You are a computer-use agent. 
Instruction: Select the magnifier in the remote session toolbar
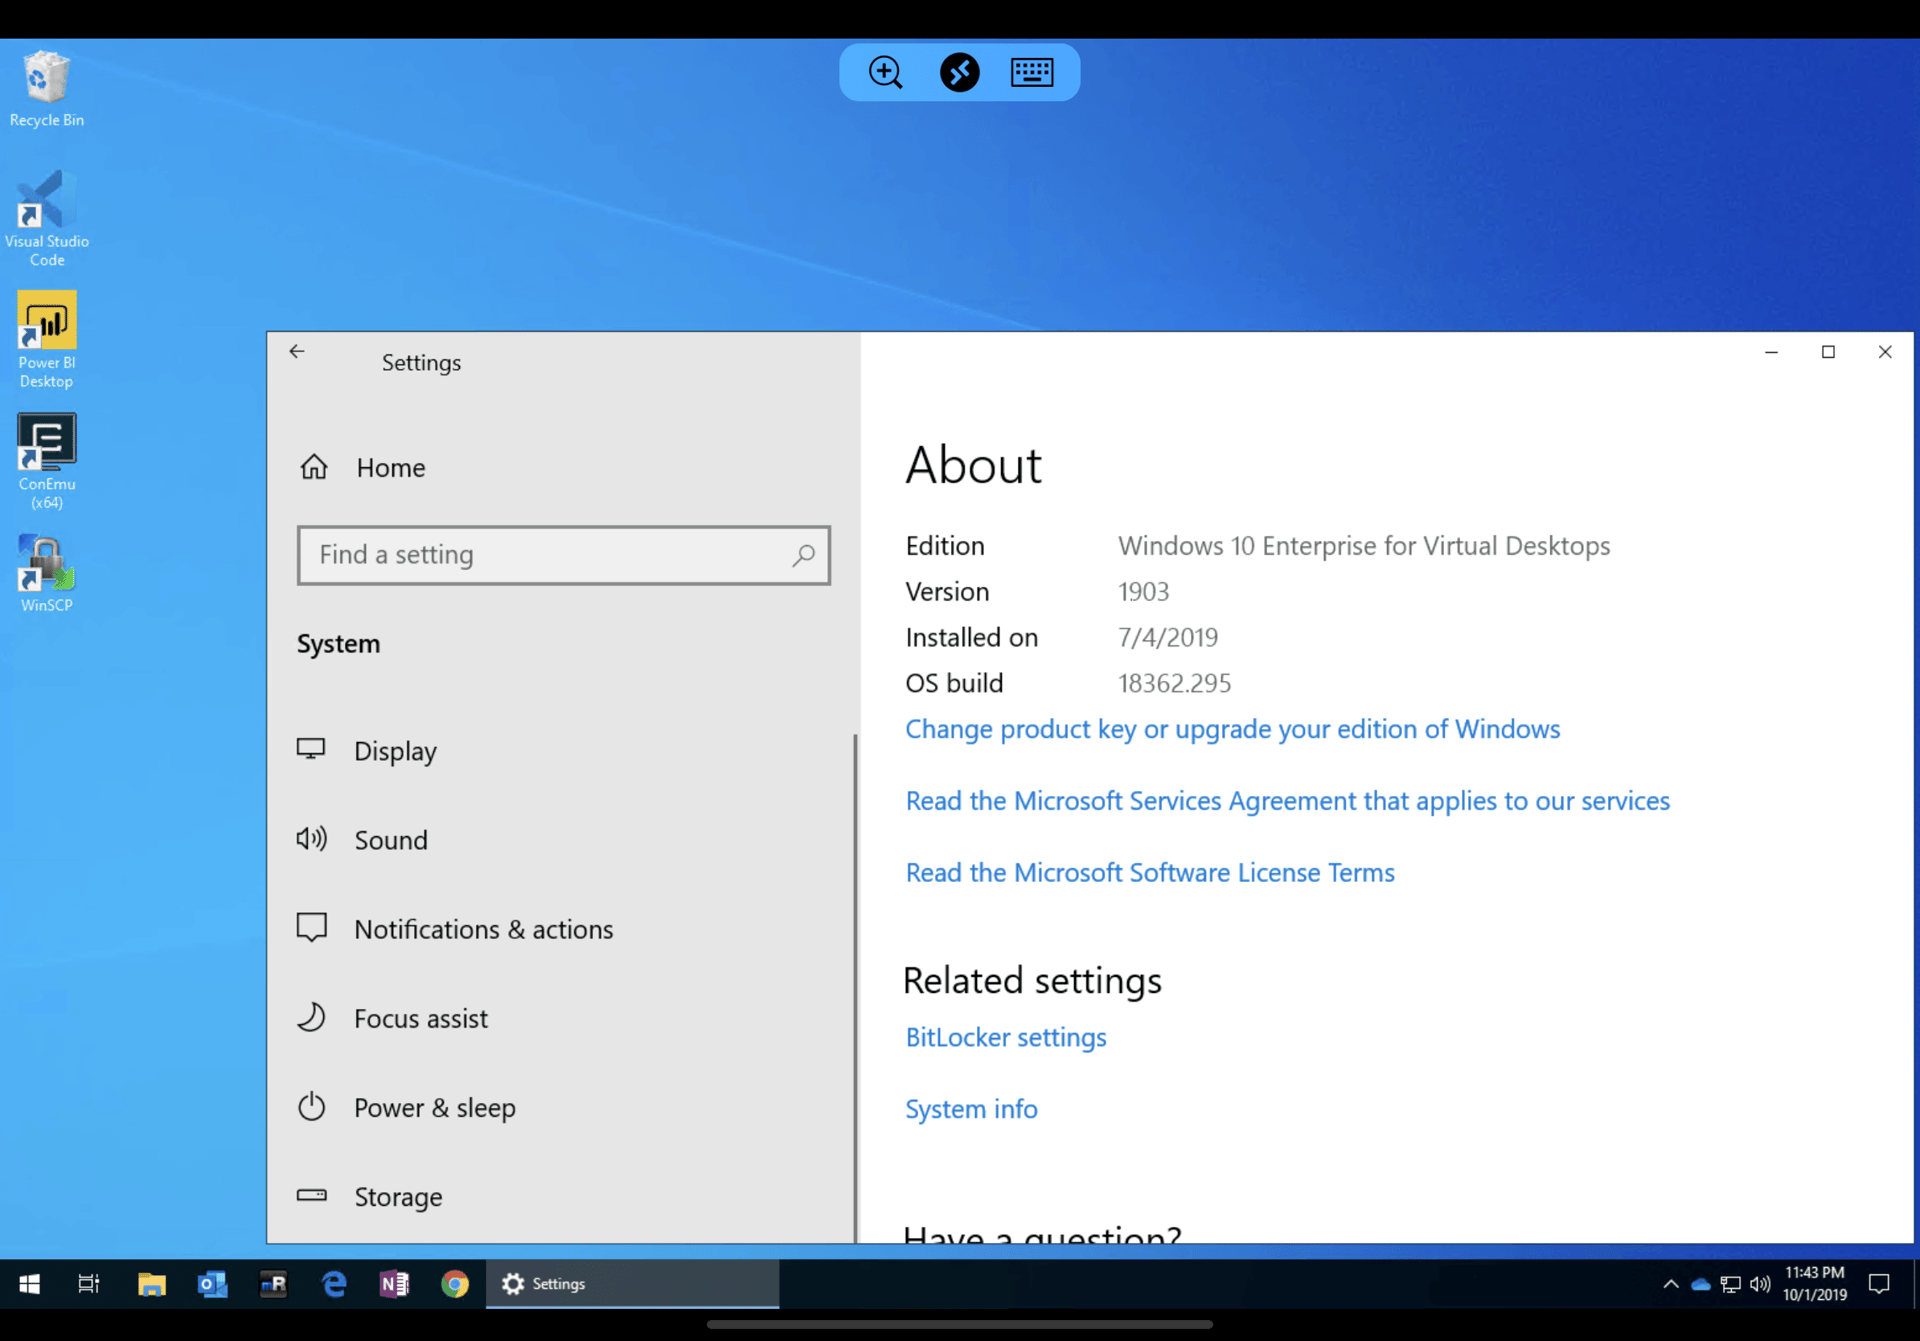point(884,71)
